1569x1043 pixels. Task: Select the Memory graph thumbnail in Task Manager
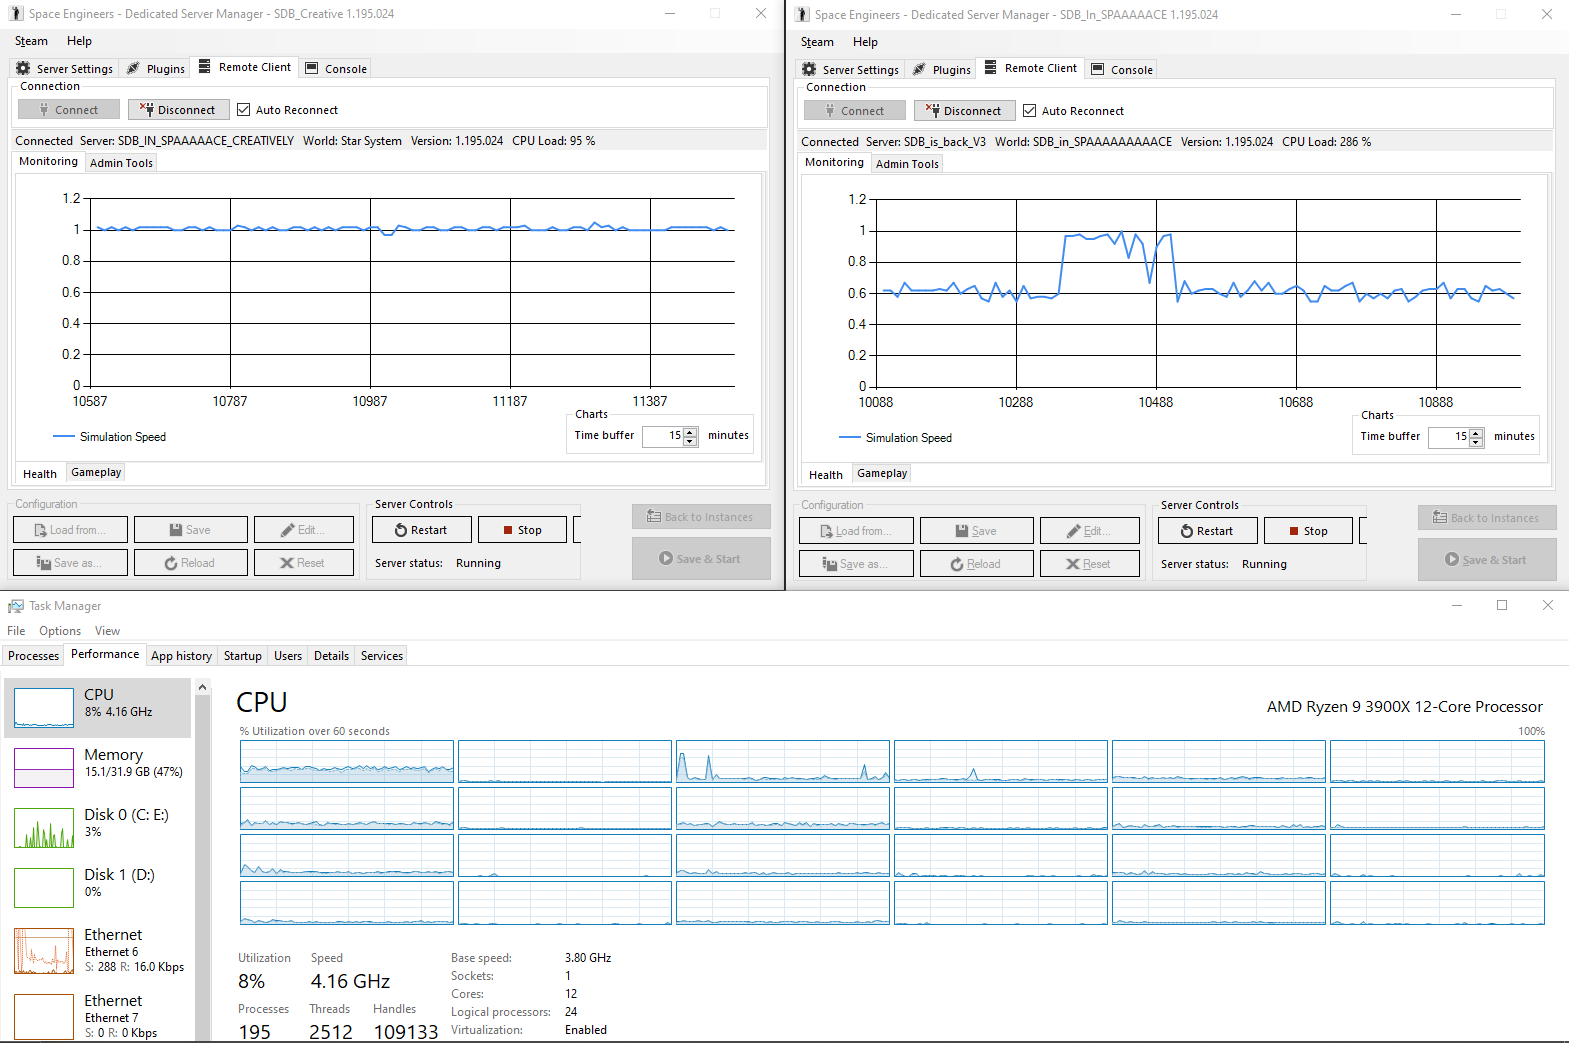tap(44, 767)
